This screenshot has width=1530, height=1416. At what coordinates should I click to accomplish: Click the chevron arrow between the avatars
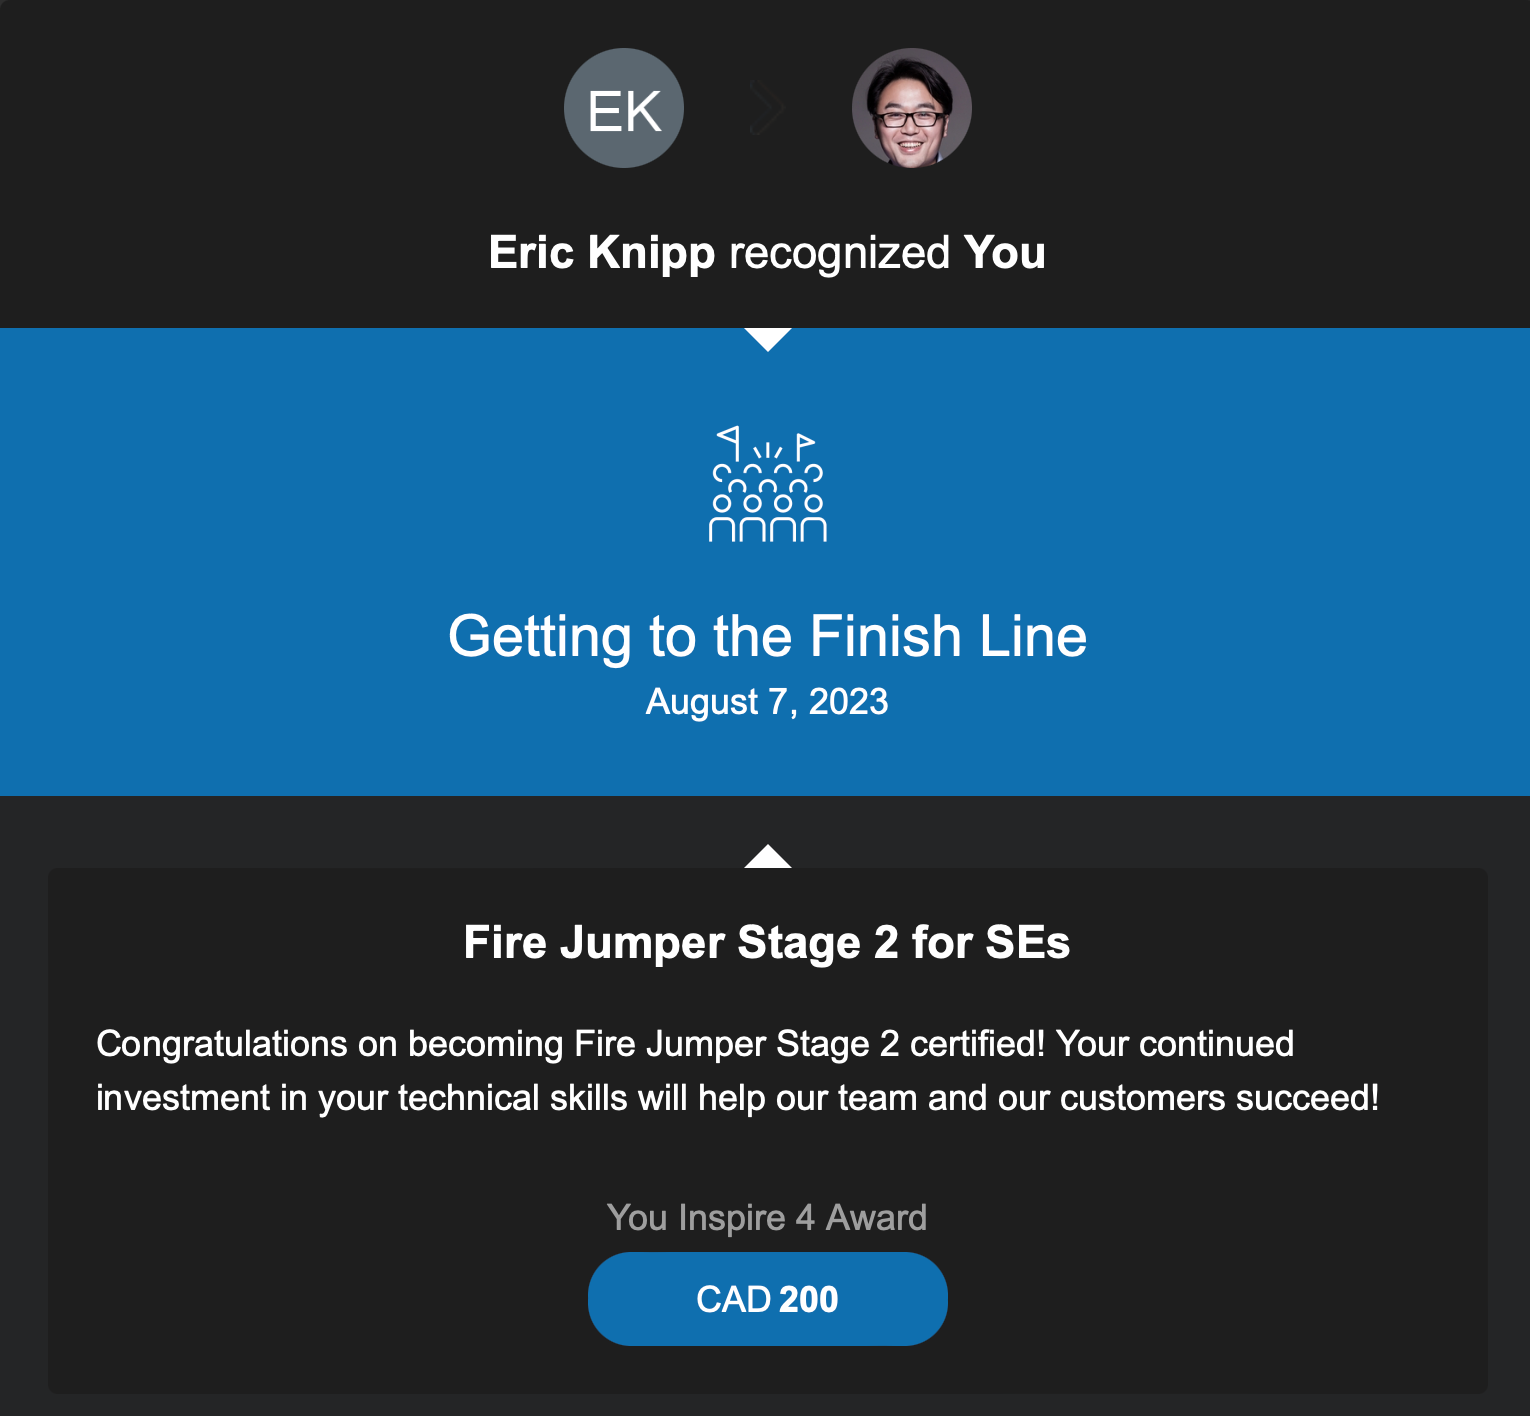tap(767, 109)
